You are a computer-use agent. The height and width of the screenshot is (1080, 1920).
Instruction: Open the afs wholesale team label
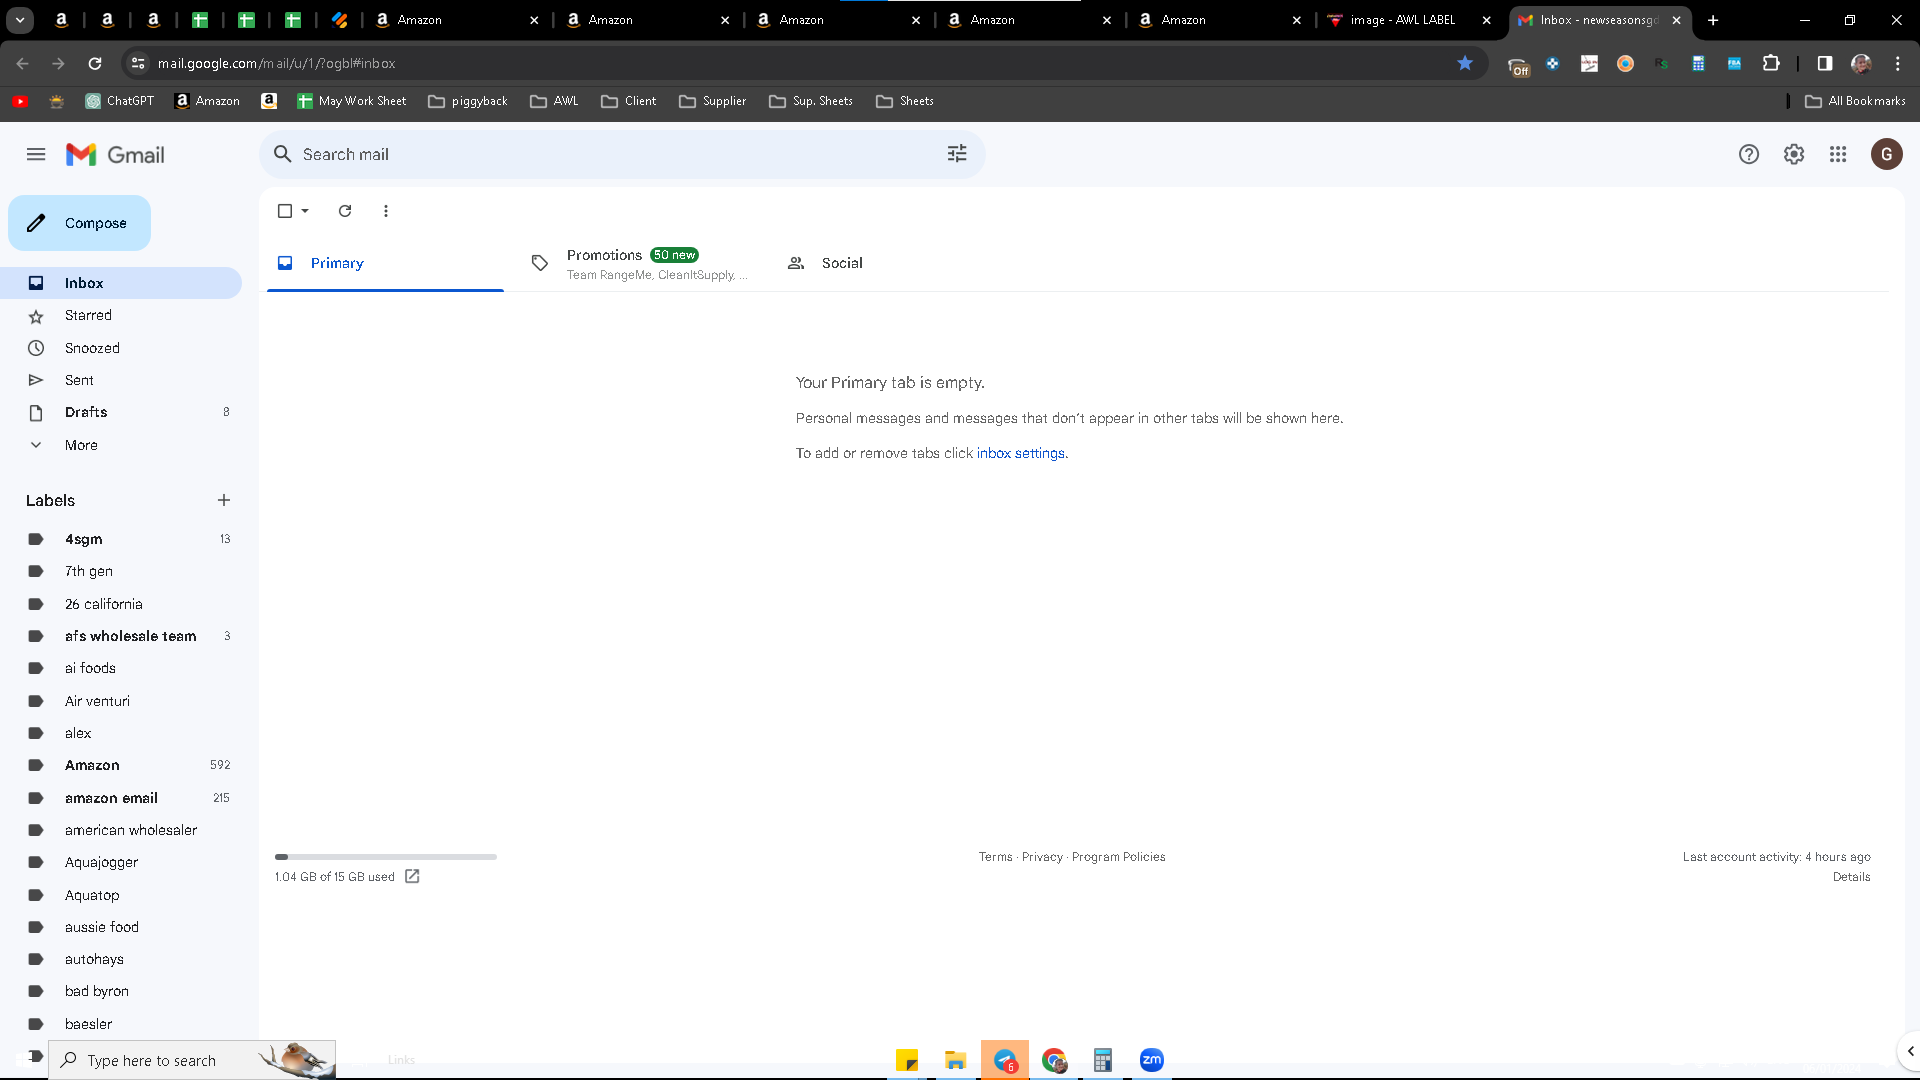point(121,636)
